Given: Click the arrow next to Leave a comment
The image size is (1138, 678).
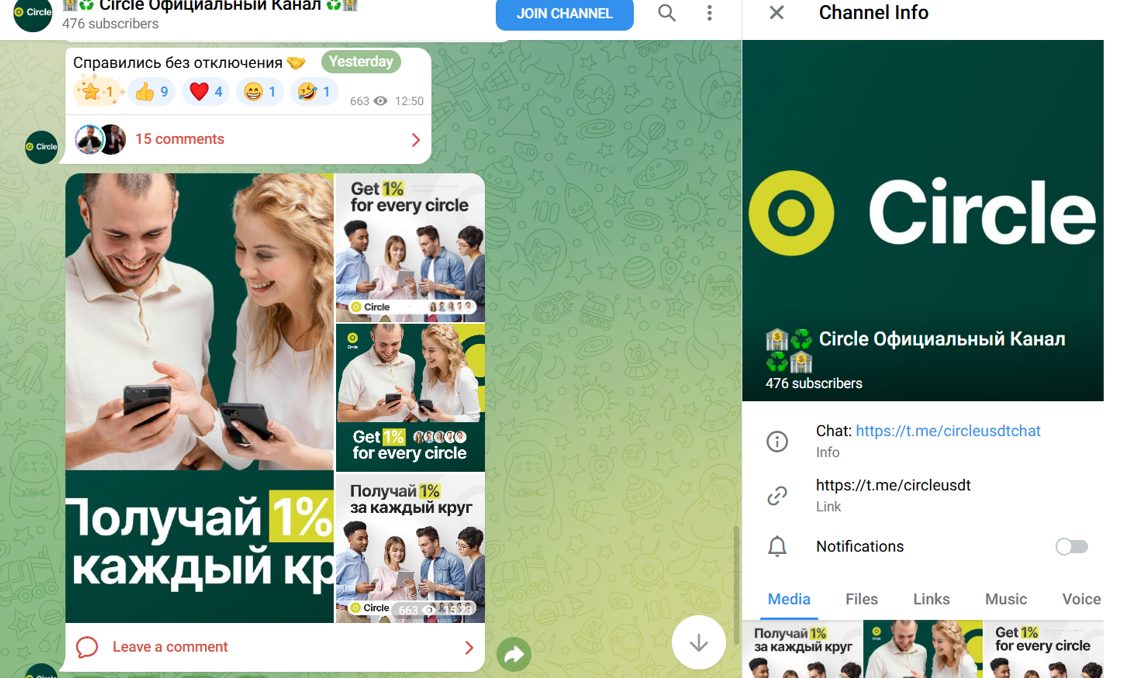Looking at the screenshot, I should [x=469, y=648].
